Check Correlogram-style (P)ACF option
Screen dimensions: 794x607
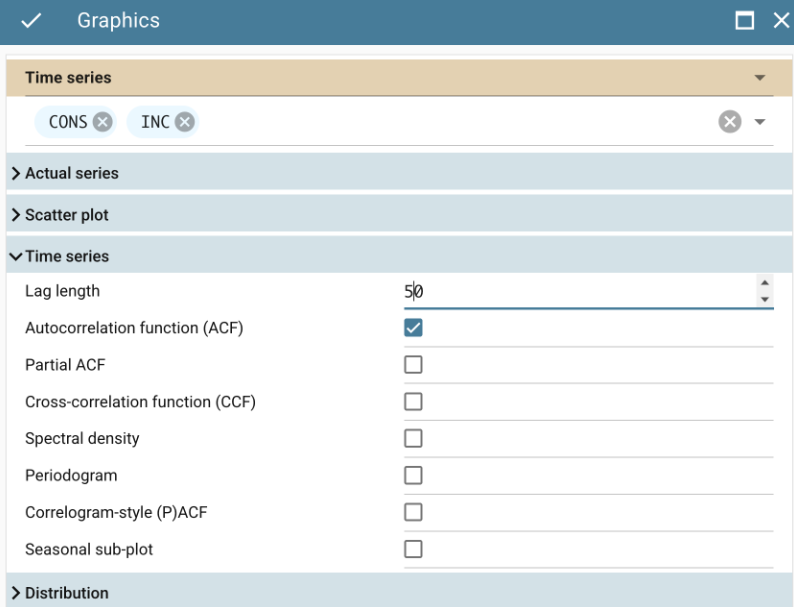pyautogui.click(x=413, y=512)
